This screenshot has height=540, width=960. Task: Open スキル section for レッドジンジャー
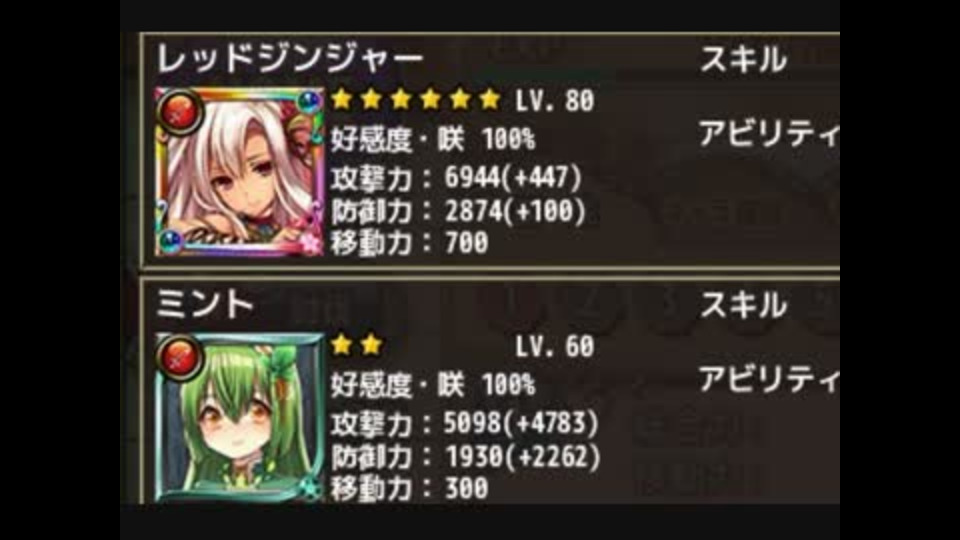coord(743,59)
